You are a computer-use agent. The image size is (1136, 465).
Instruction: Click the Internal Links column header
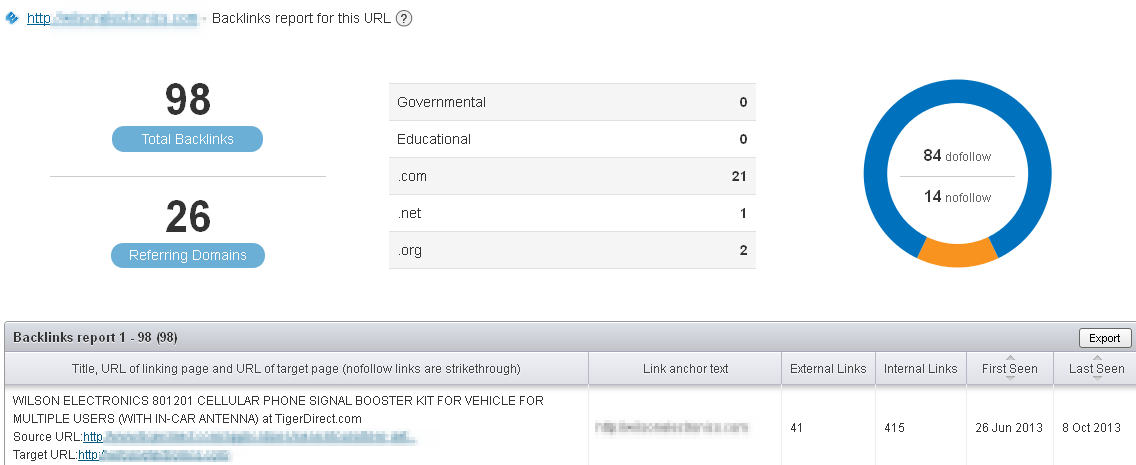[920, 369]
